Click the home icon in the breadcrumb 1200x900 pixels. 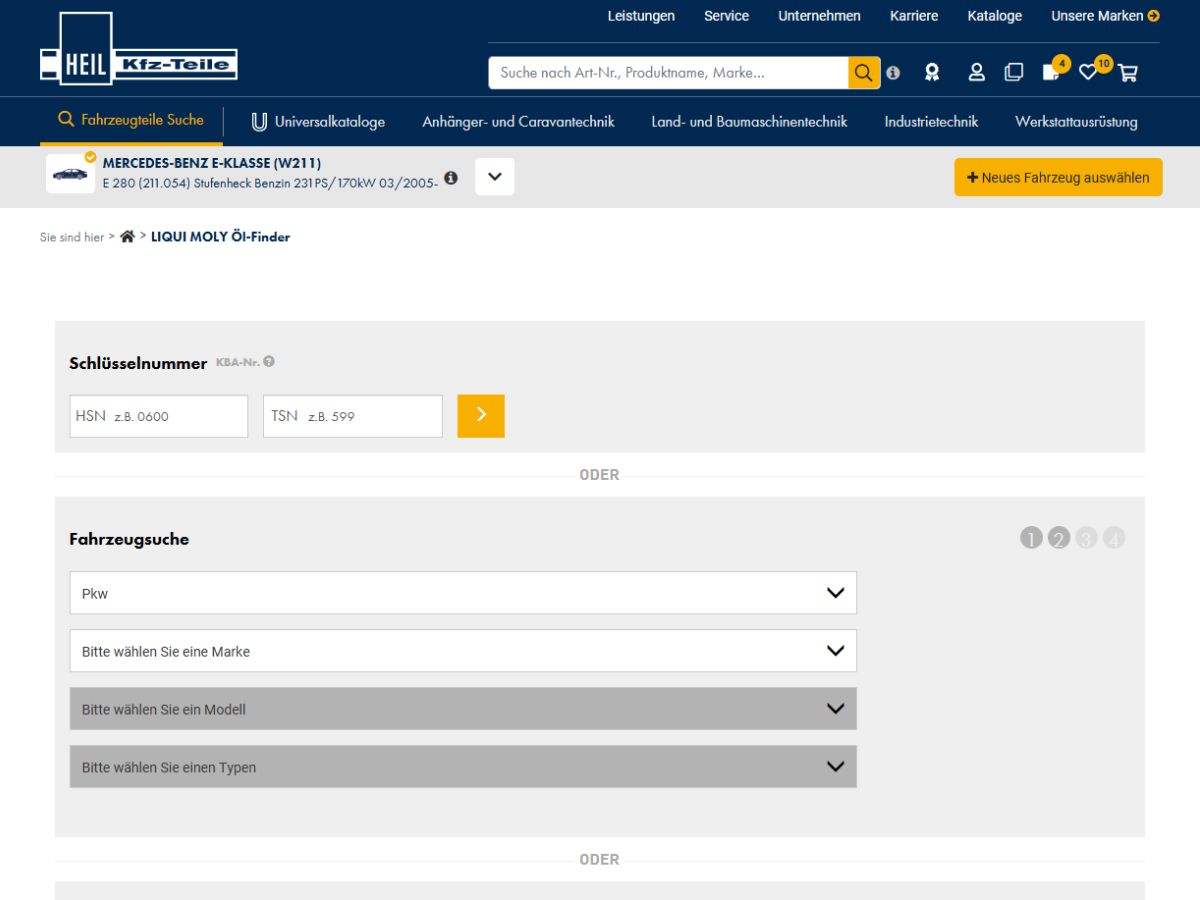pyautogui.click(x=127, y=237)
